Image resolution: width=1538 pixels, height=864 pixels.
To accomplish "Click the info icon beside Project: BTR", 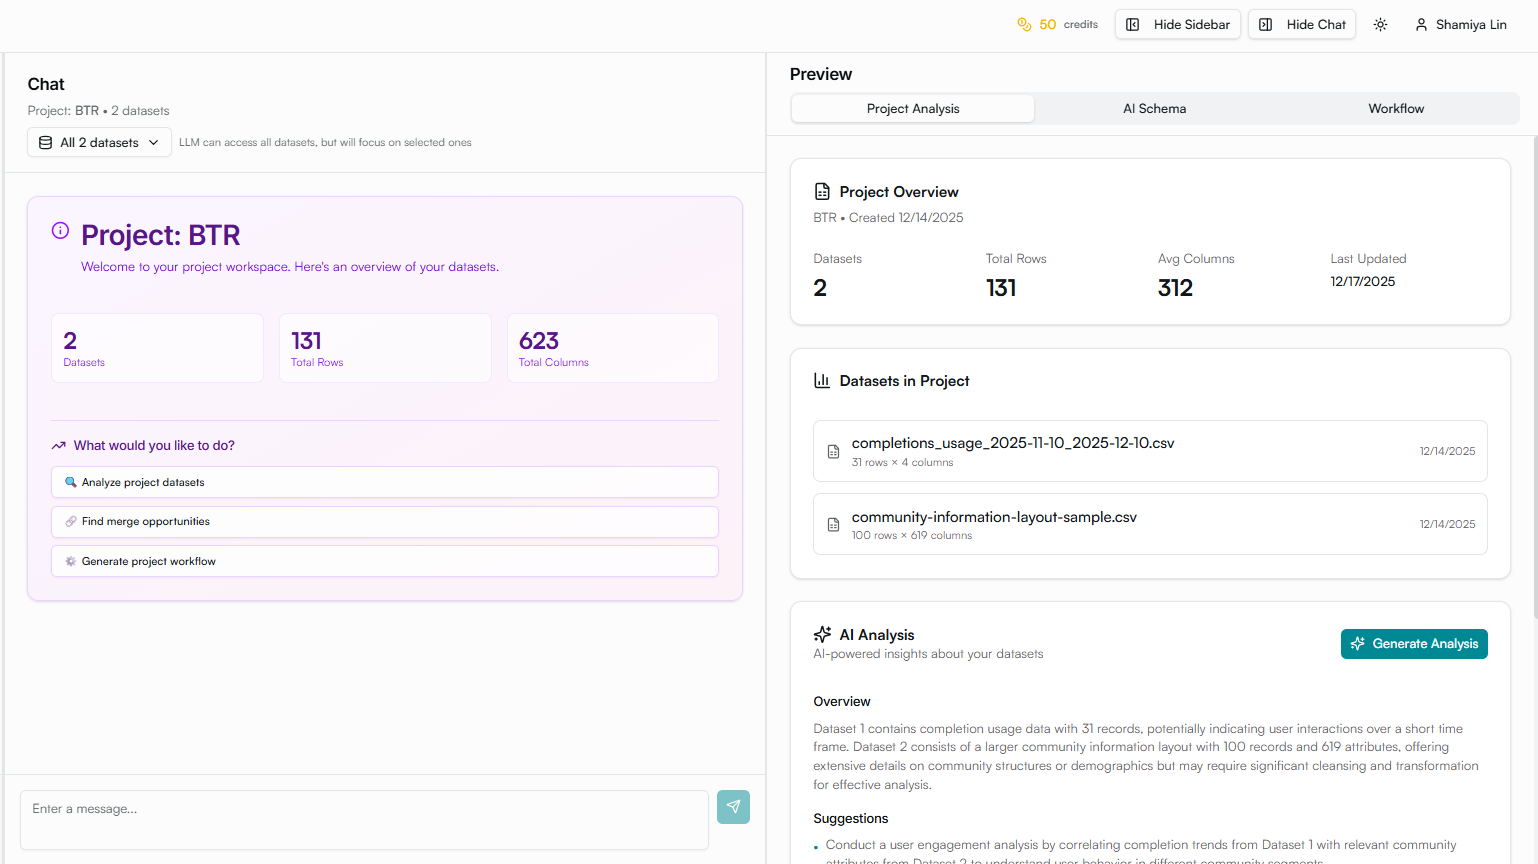I will pyautogui.click(x=60, y=229).
